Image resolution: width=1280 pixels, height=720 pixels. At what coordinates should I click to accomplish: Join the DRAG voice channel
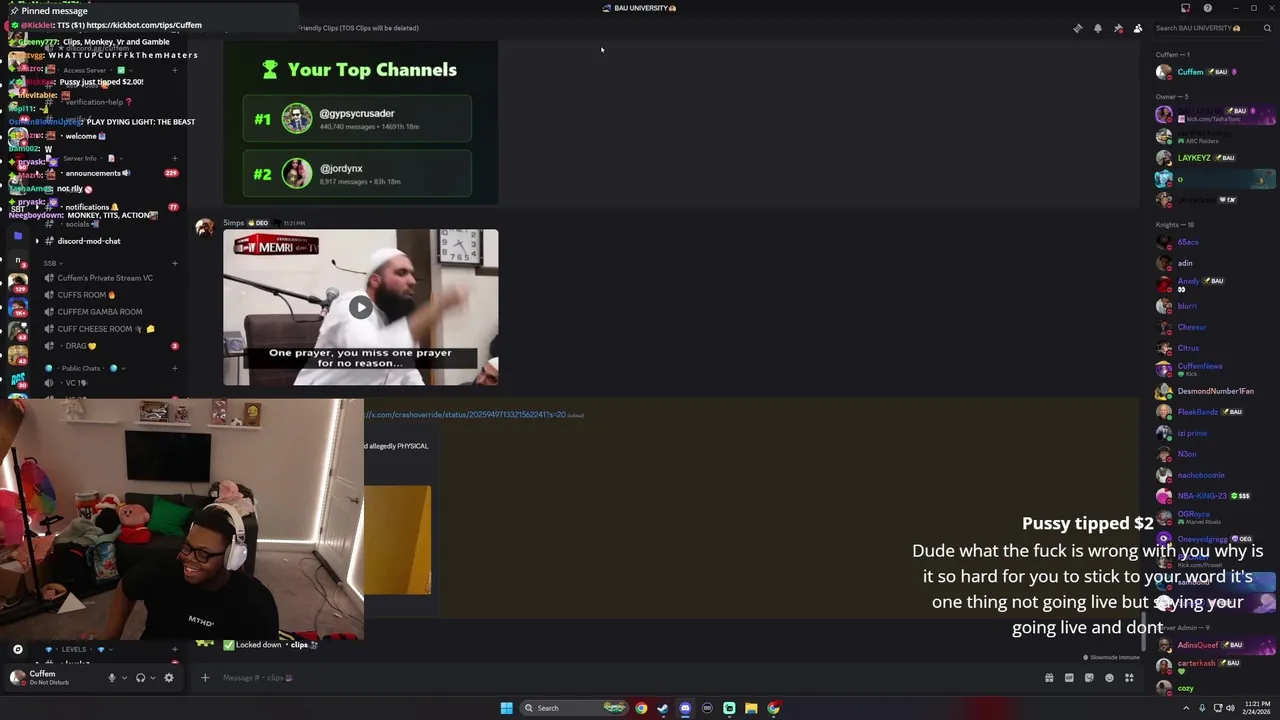(110, 346)
